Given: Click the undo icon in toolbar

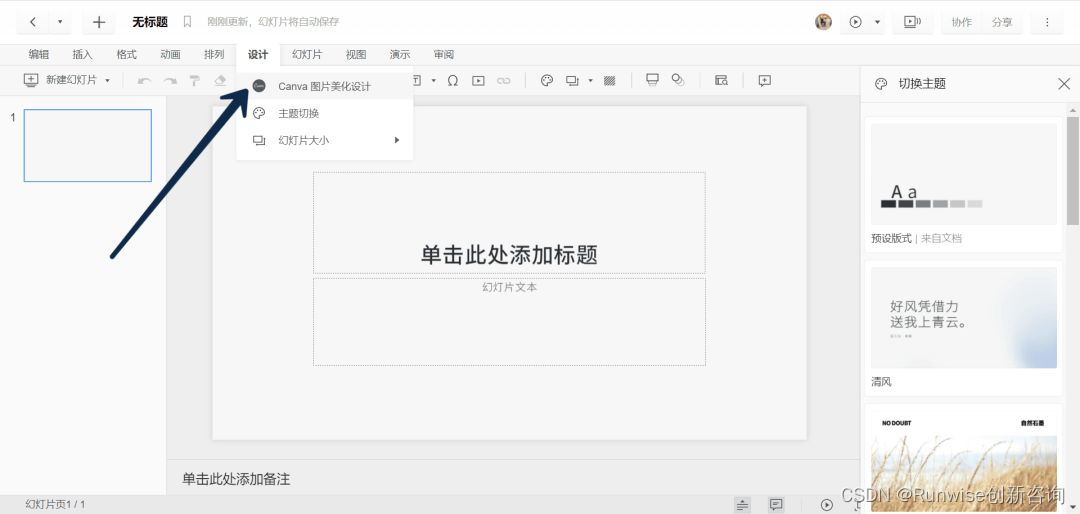Looking at the screenshot, I should 144,81.
